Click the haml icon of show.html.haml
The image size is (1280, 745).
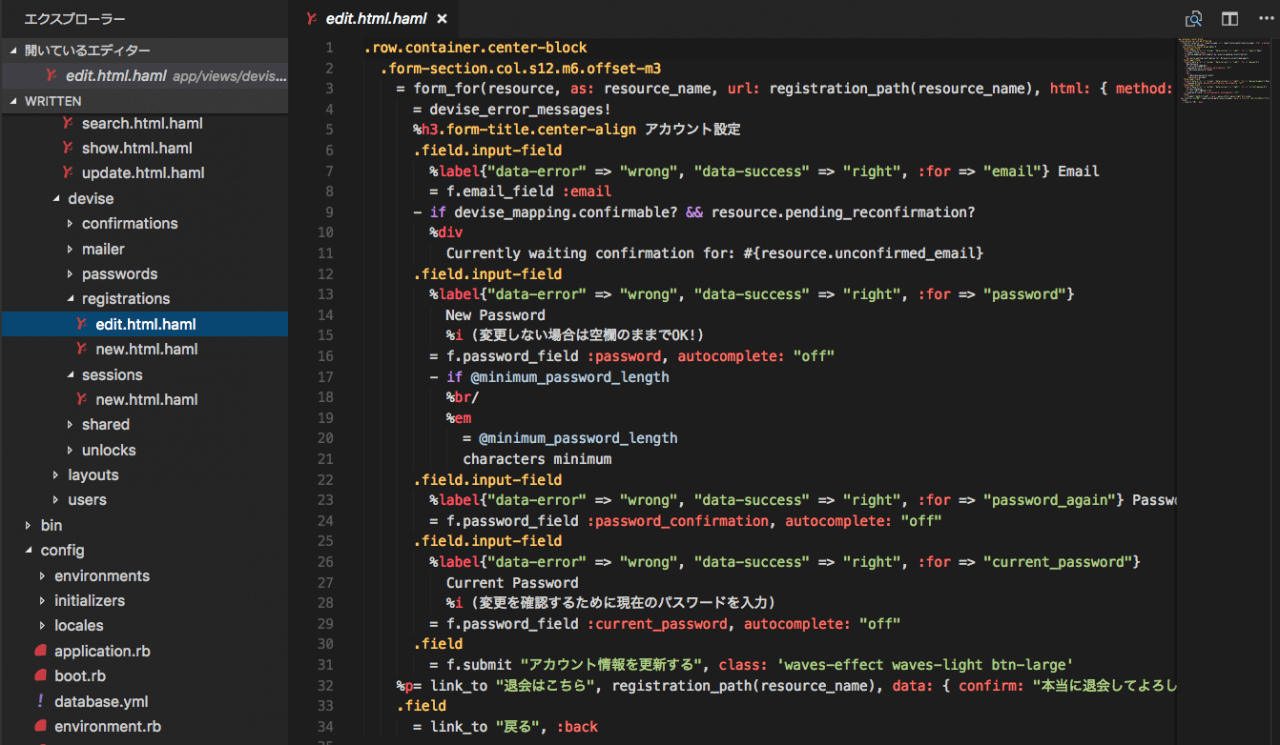pyautogui.click(x=68, y=148)
